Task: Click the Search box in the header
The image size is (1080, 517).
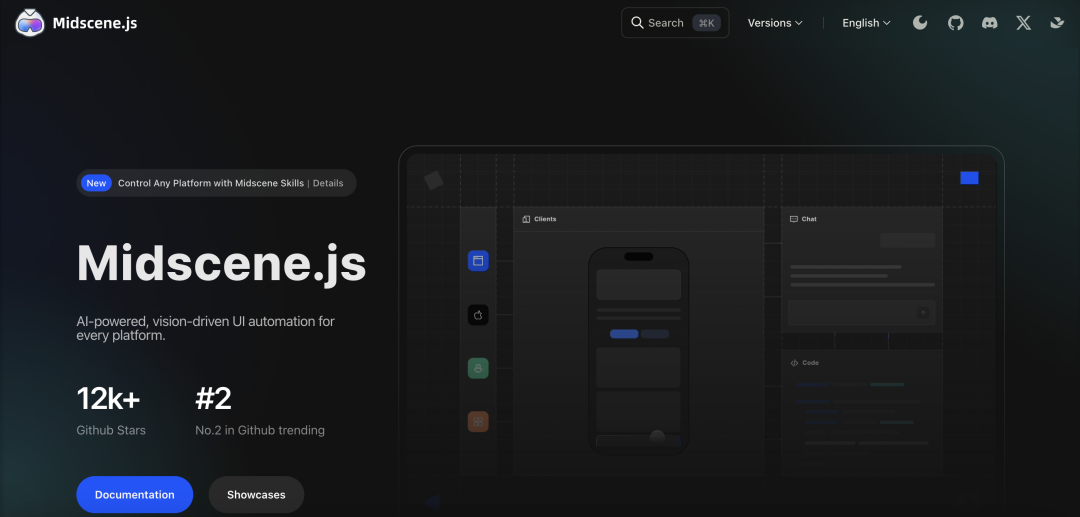Action: (x=675, y=23)
